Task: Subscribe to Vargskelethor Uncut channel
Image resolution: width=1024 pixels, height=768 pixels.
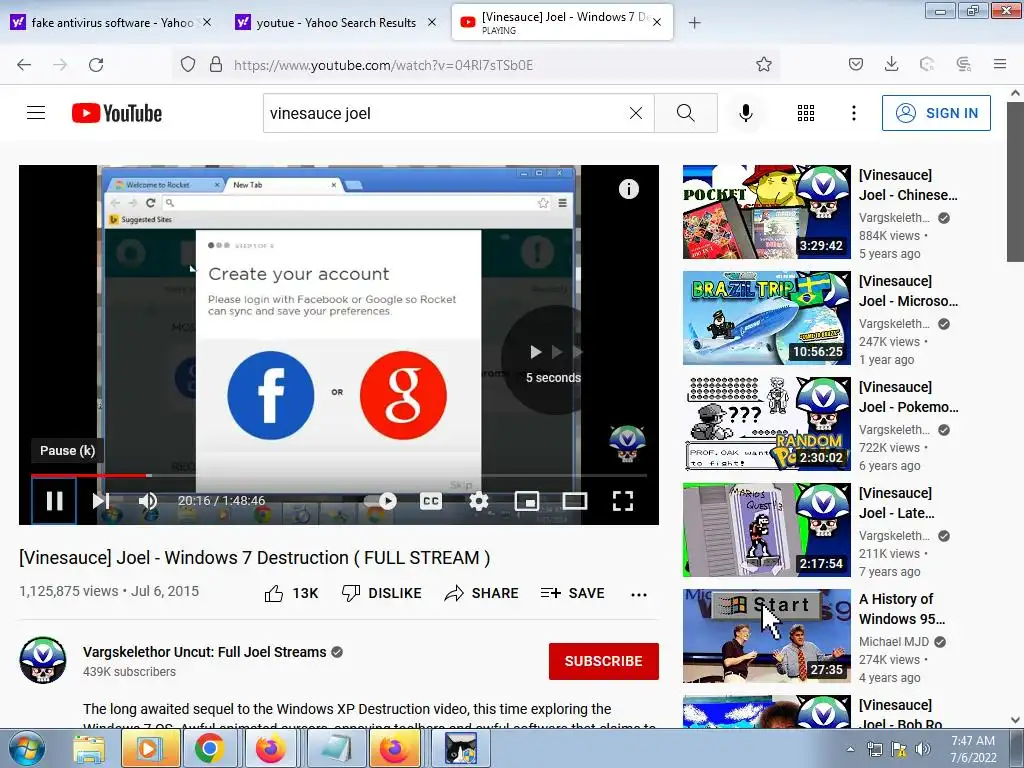Action: [603, 661]
